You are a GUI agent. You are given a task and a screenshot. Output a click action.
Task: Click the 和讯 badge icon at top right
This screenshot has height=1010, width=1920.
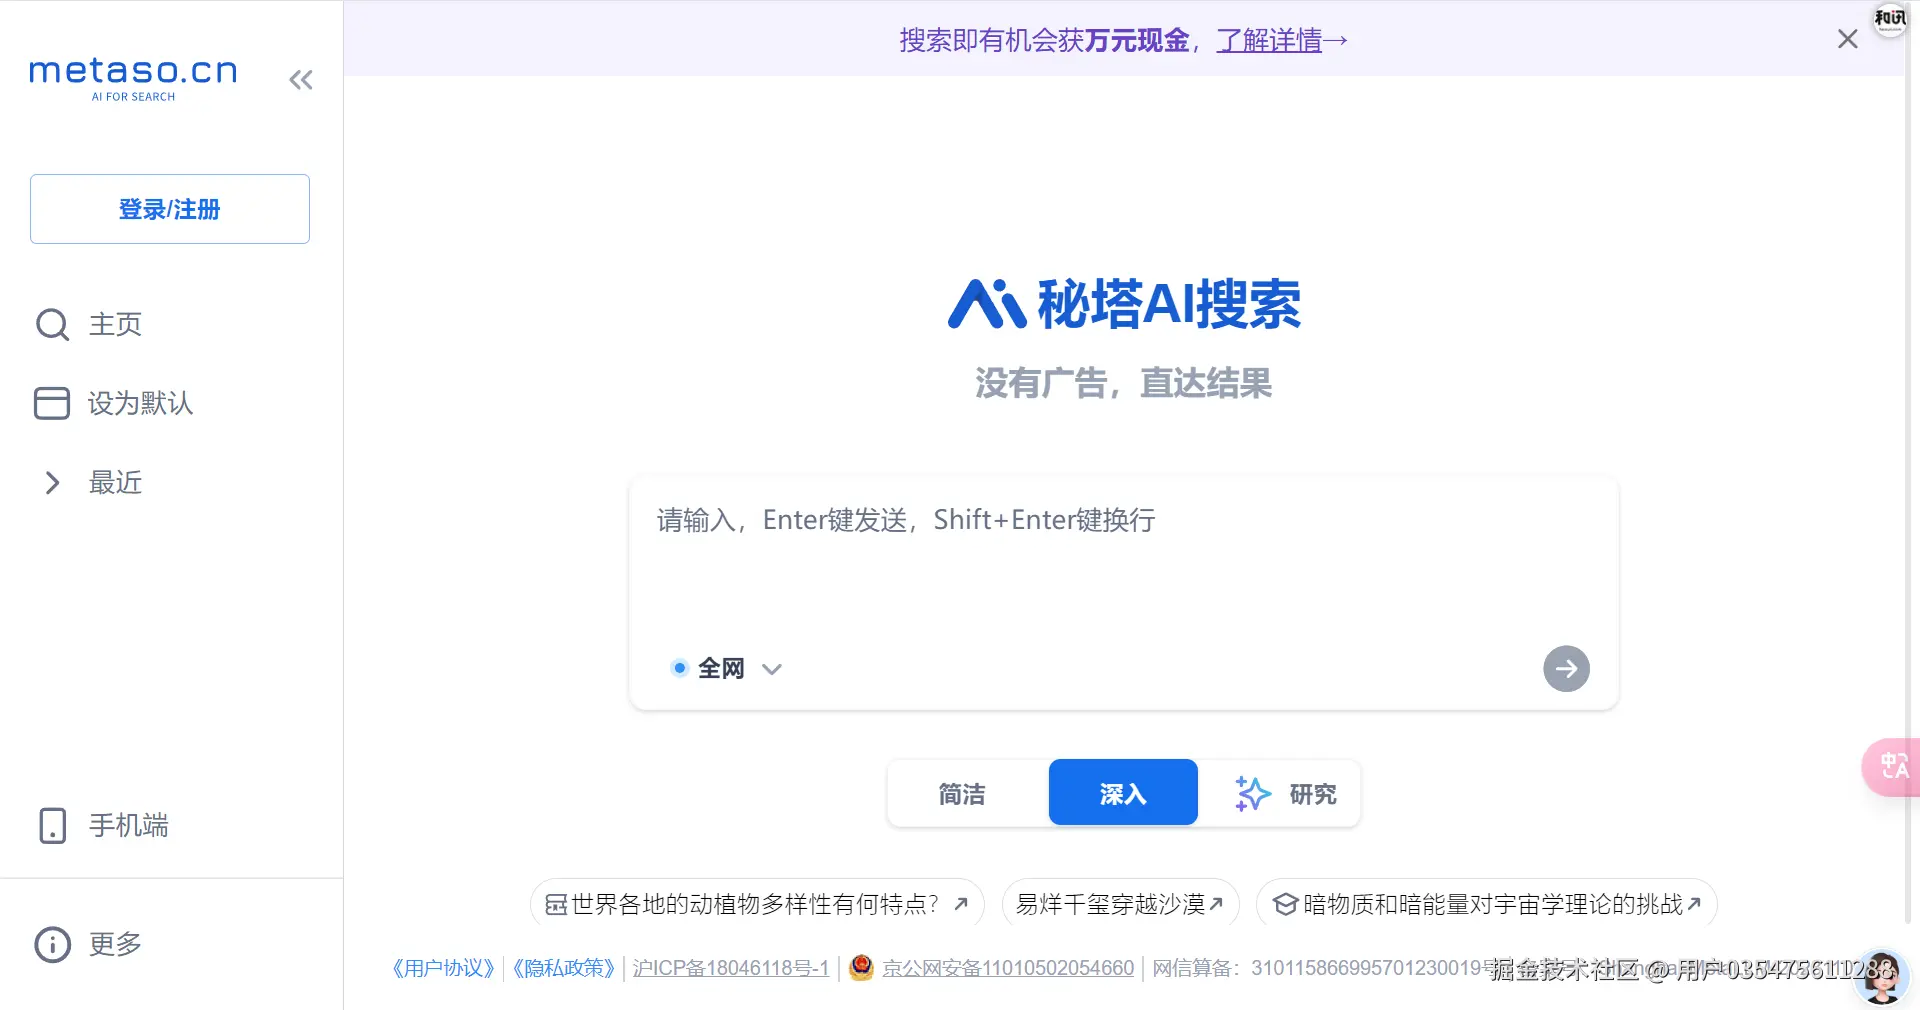point(1889,19)
